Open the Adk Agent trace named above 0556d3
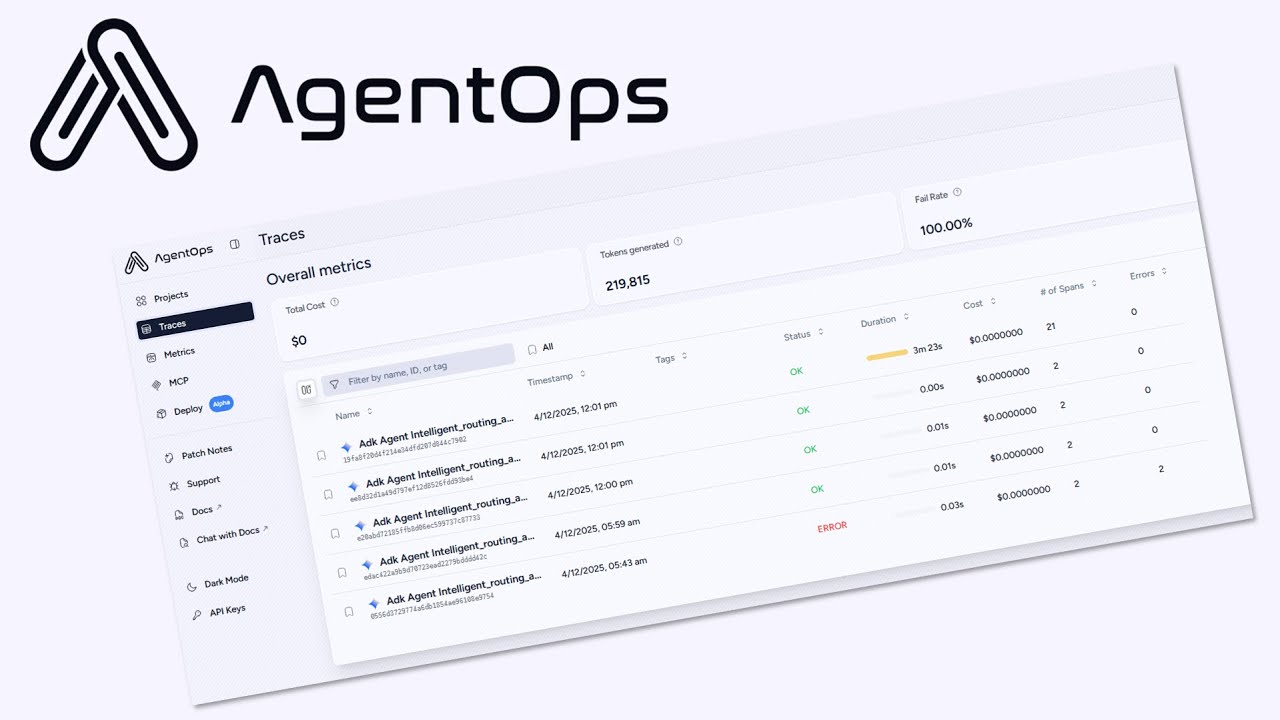The height and width of the screenshot is (720, 1280). (465, 588)
